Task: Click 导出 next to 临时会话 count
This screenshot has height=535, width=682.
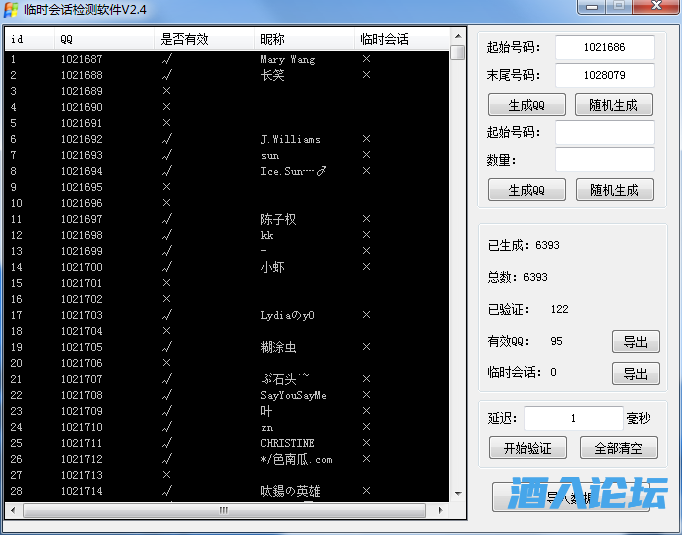Action: click(x=635, y=373)
